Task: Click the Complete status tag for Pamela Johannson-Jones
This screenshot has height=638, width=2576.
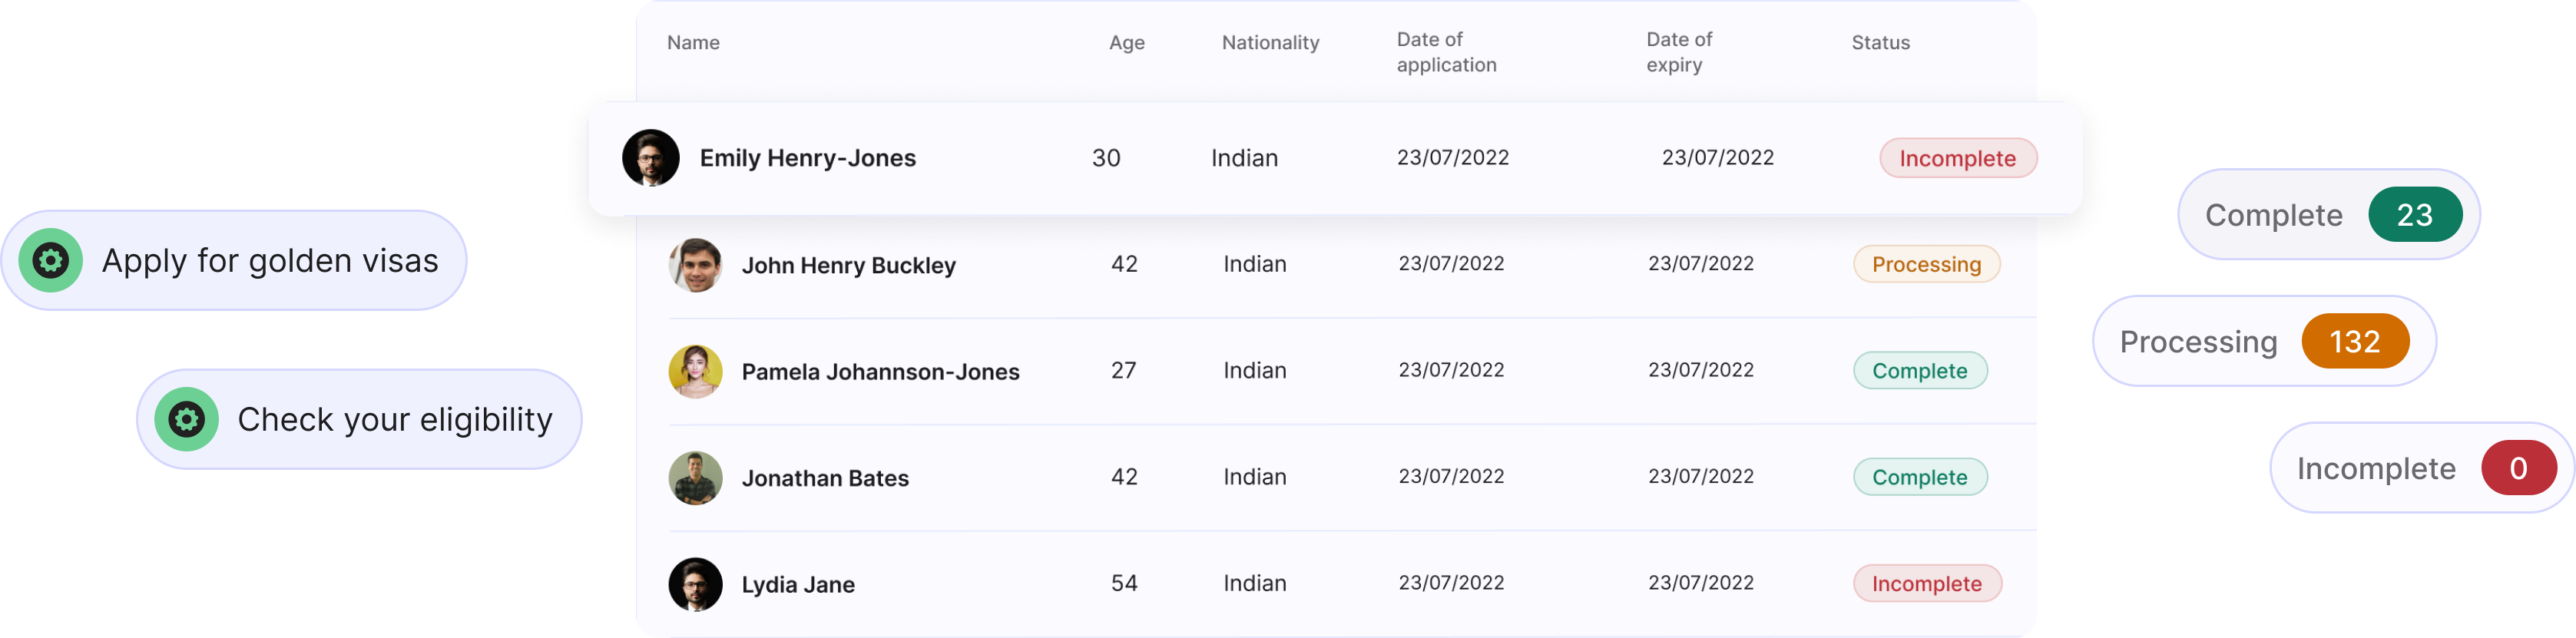Action: click(x=1919, y=371)
